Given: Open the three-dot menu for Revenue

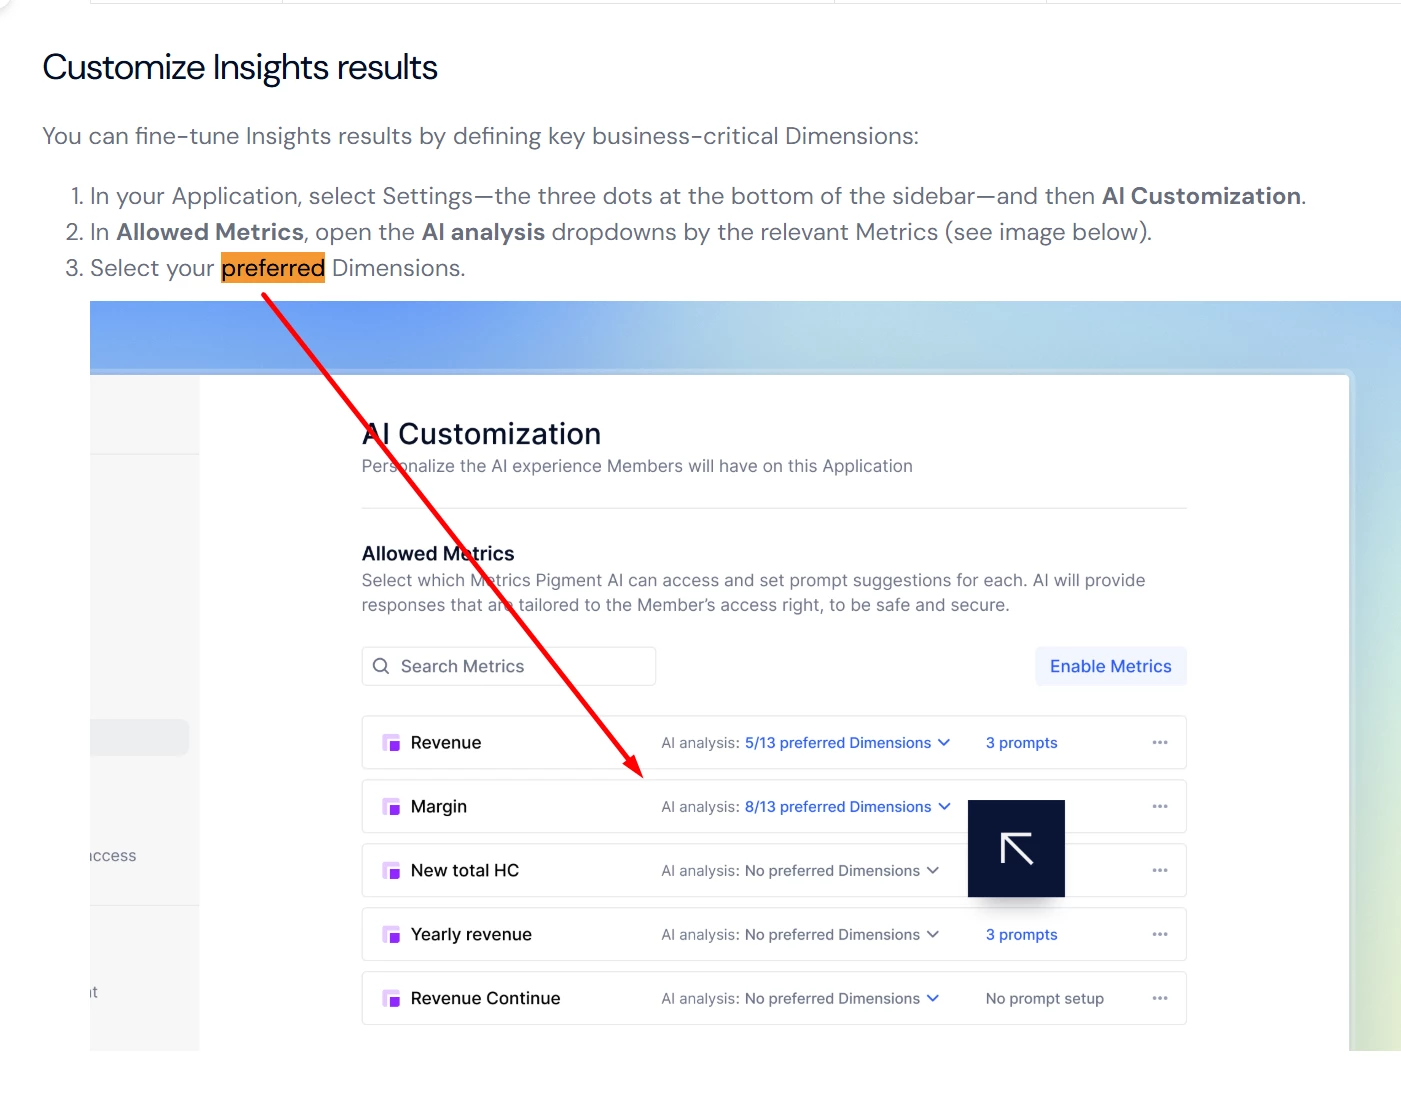Looking at the screenshot, I should (x=1160, y=743).
